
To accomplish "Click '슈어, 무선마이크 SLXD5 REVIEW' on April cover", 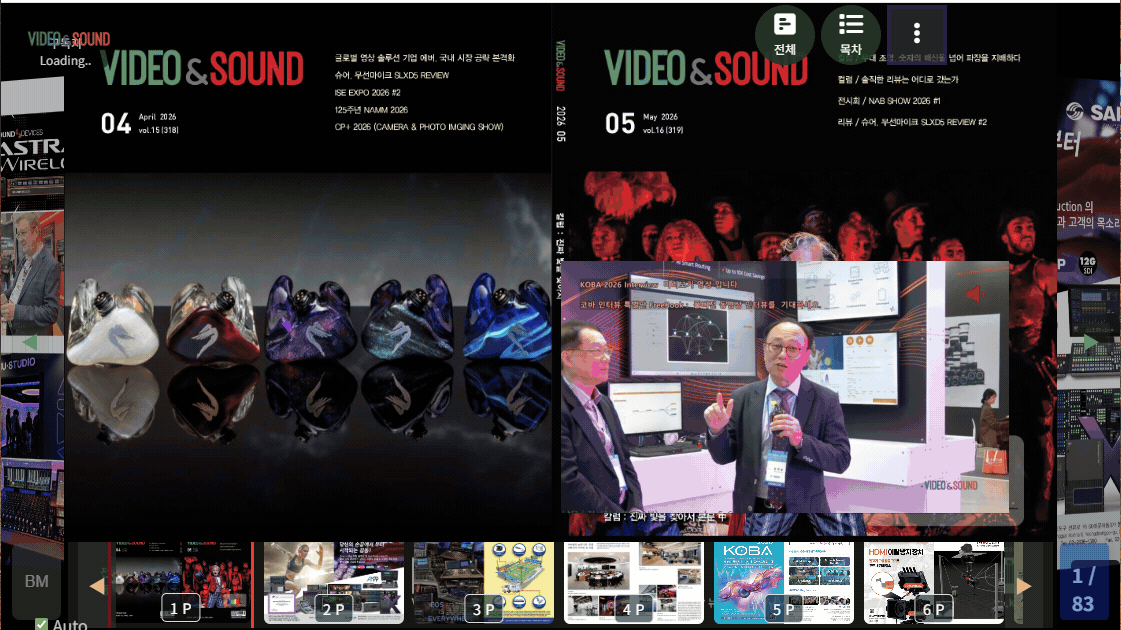I will tap(392, 75).
